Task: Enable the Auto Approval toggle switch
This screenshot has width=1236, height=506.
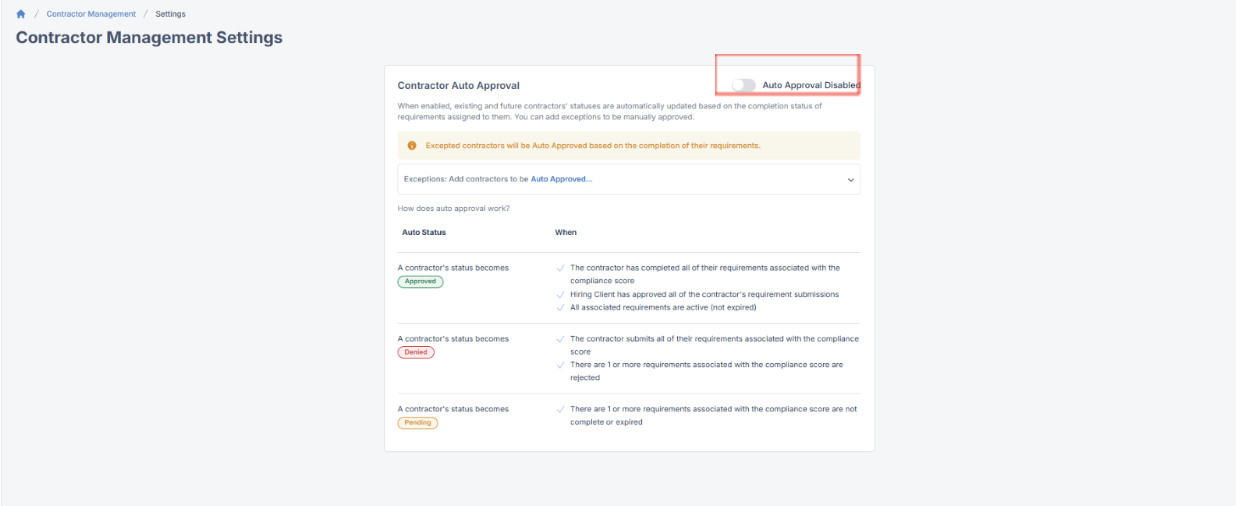Action: tap(743, 85)
